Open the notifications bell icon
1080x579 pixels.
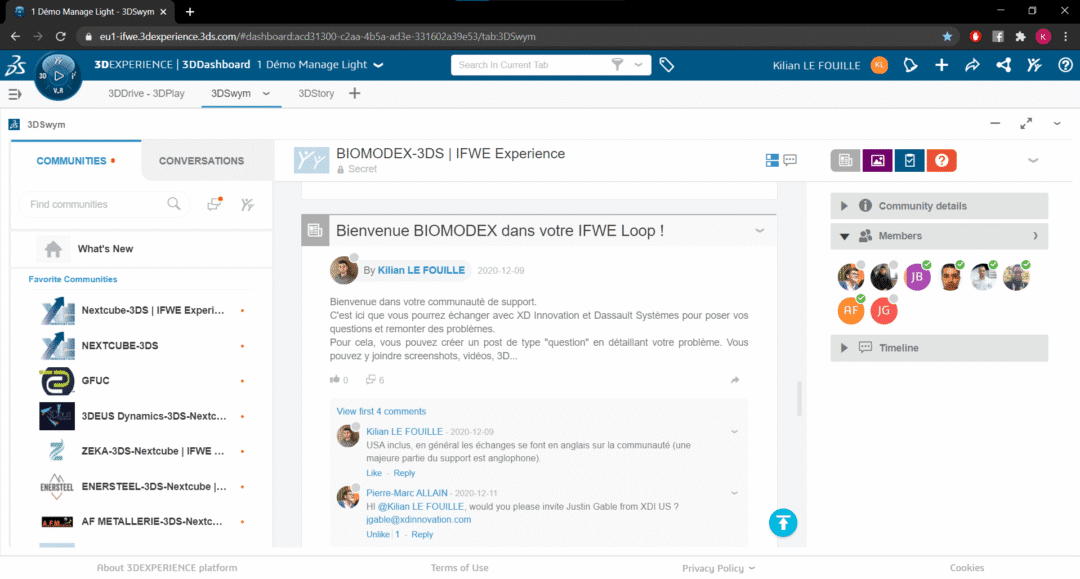point(909,65)
